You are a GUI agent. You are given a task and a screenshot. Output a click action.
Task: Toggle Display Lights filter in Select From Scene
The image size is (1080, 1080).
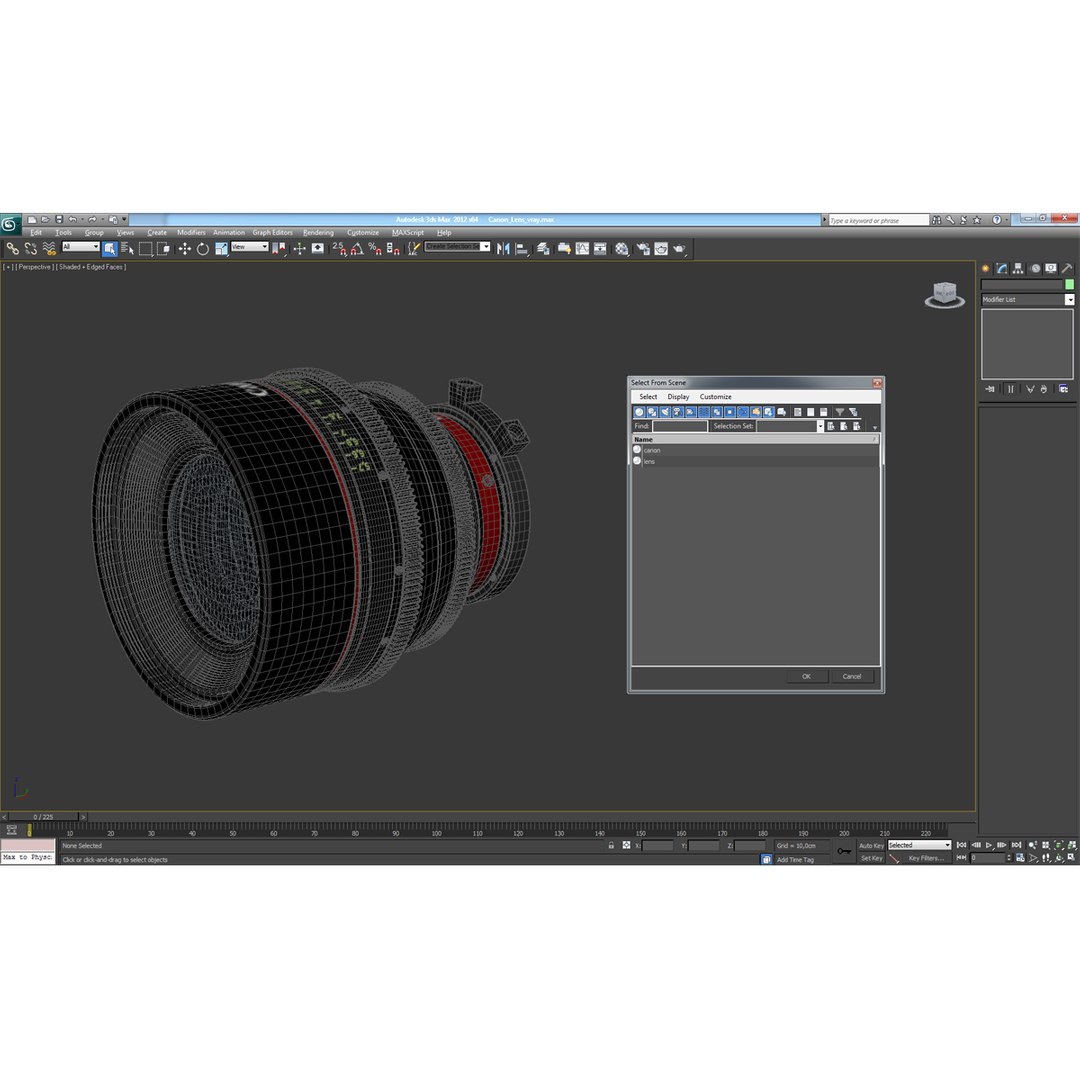point(665,412)
